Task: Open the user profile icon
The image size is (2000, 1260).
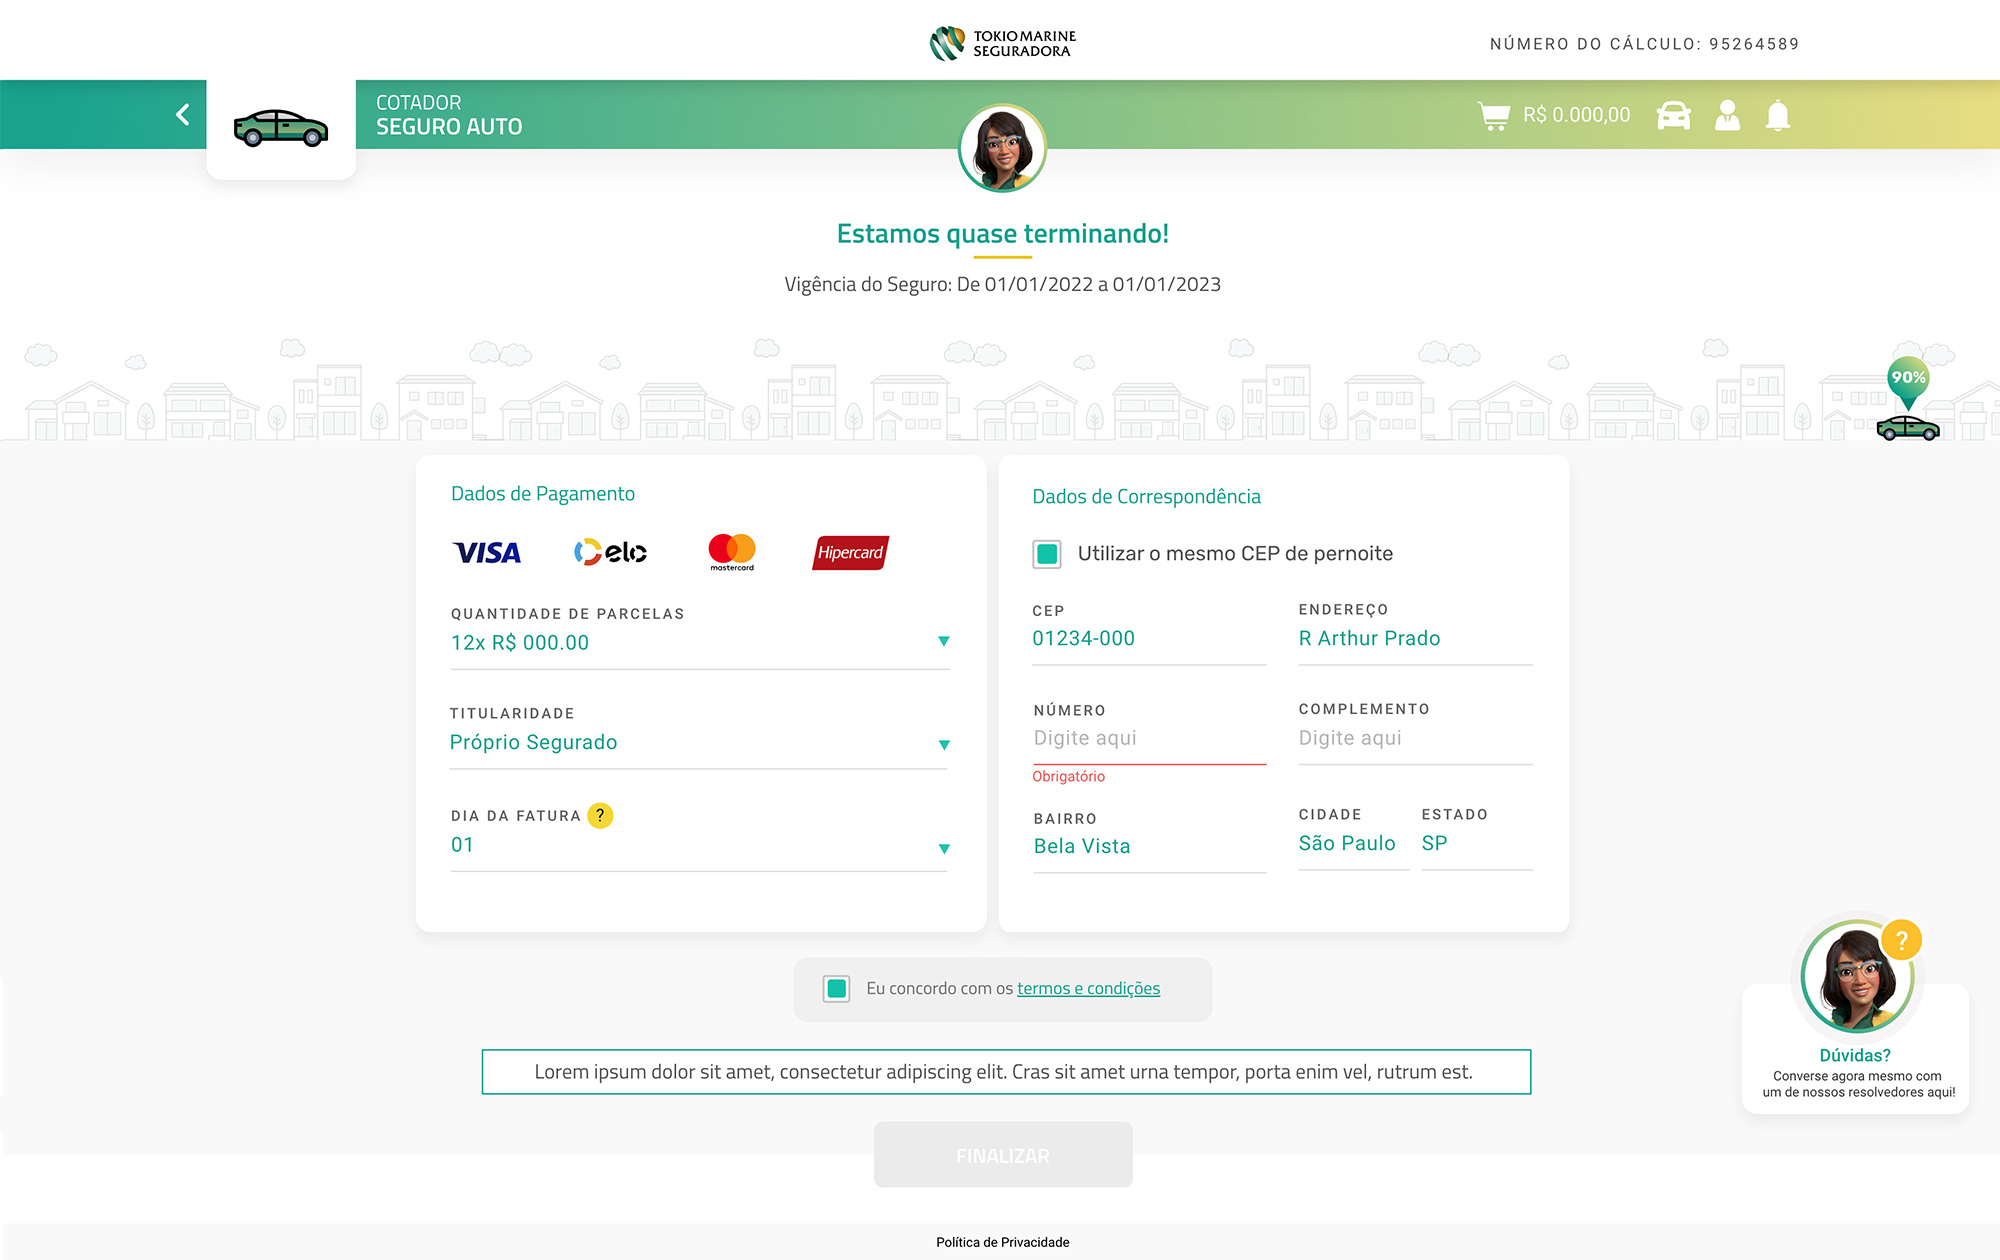Action: [1727, 116]
